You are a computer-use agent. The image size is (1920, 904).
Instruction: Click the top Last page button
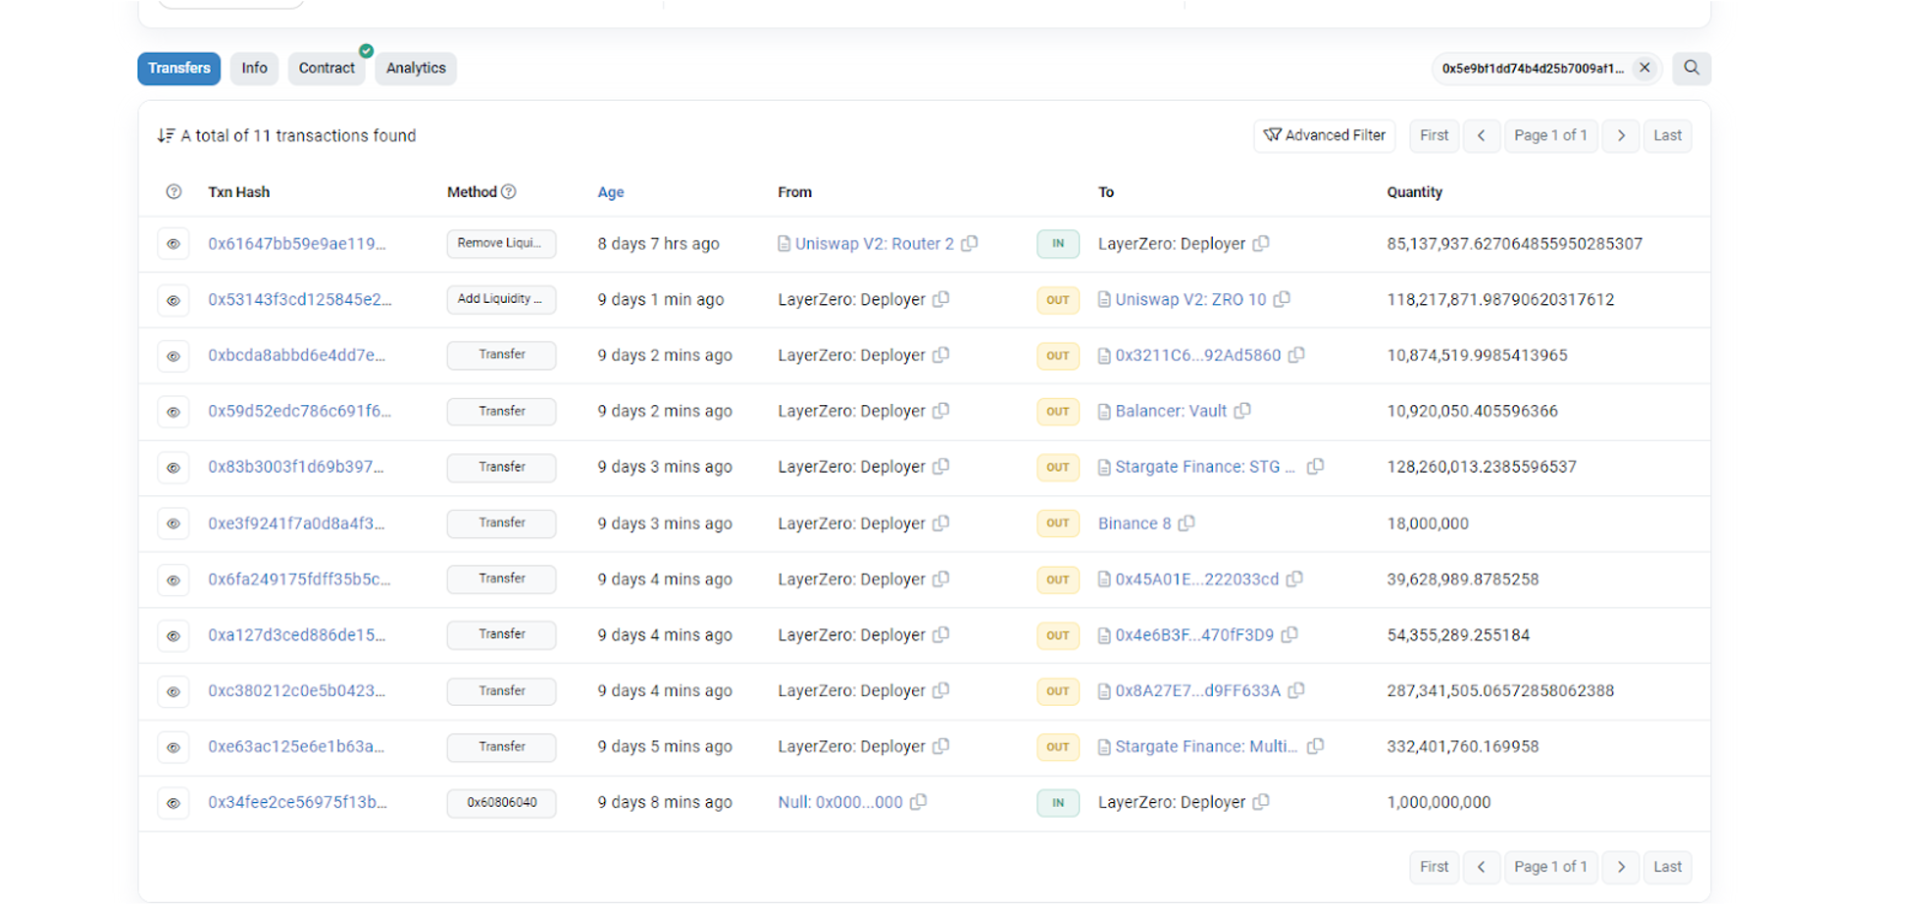[x=1667, y=135]
